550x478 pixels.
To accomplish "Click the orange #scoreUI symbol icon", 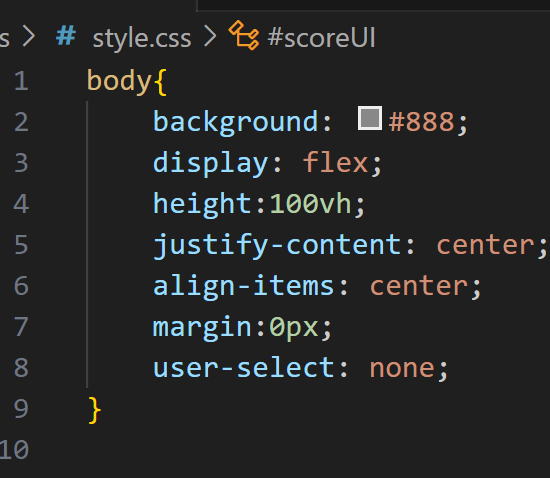I will pyautogui.click(x=244, y=35).
